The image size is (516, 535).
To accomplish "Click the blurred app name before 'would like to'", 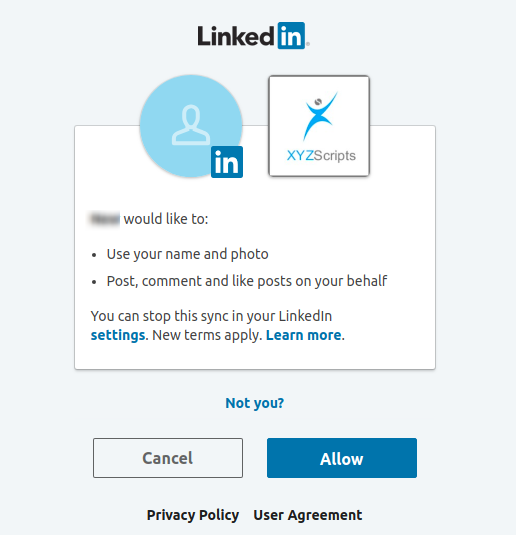I will pyautogui.click(x=104, y=219).
